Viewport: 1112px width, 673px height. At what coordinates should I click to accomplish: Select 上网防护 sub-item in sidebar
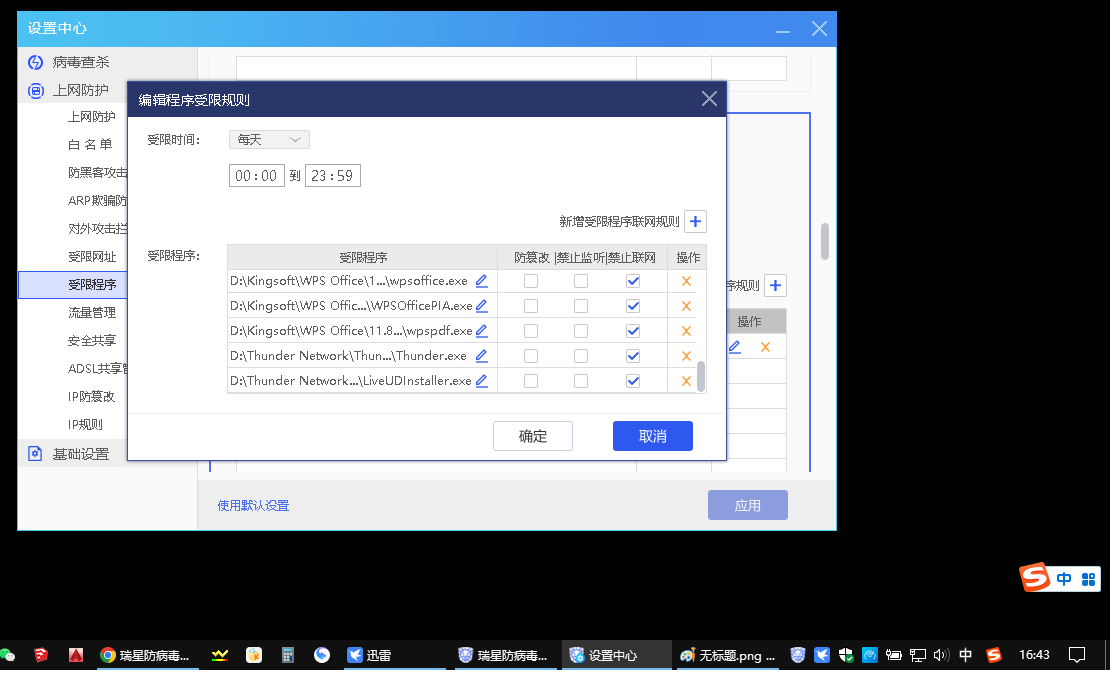tap(91, 116)
